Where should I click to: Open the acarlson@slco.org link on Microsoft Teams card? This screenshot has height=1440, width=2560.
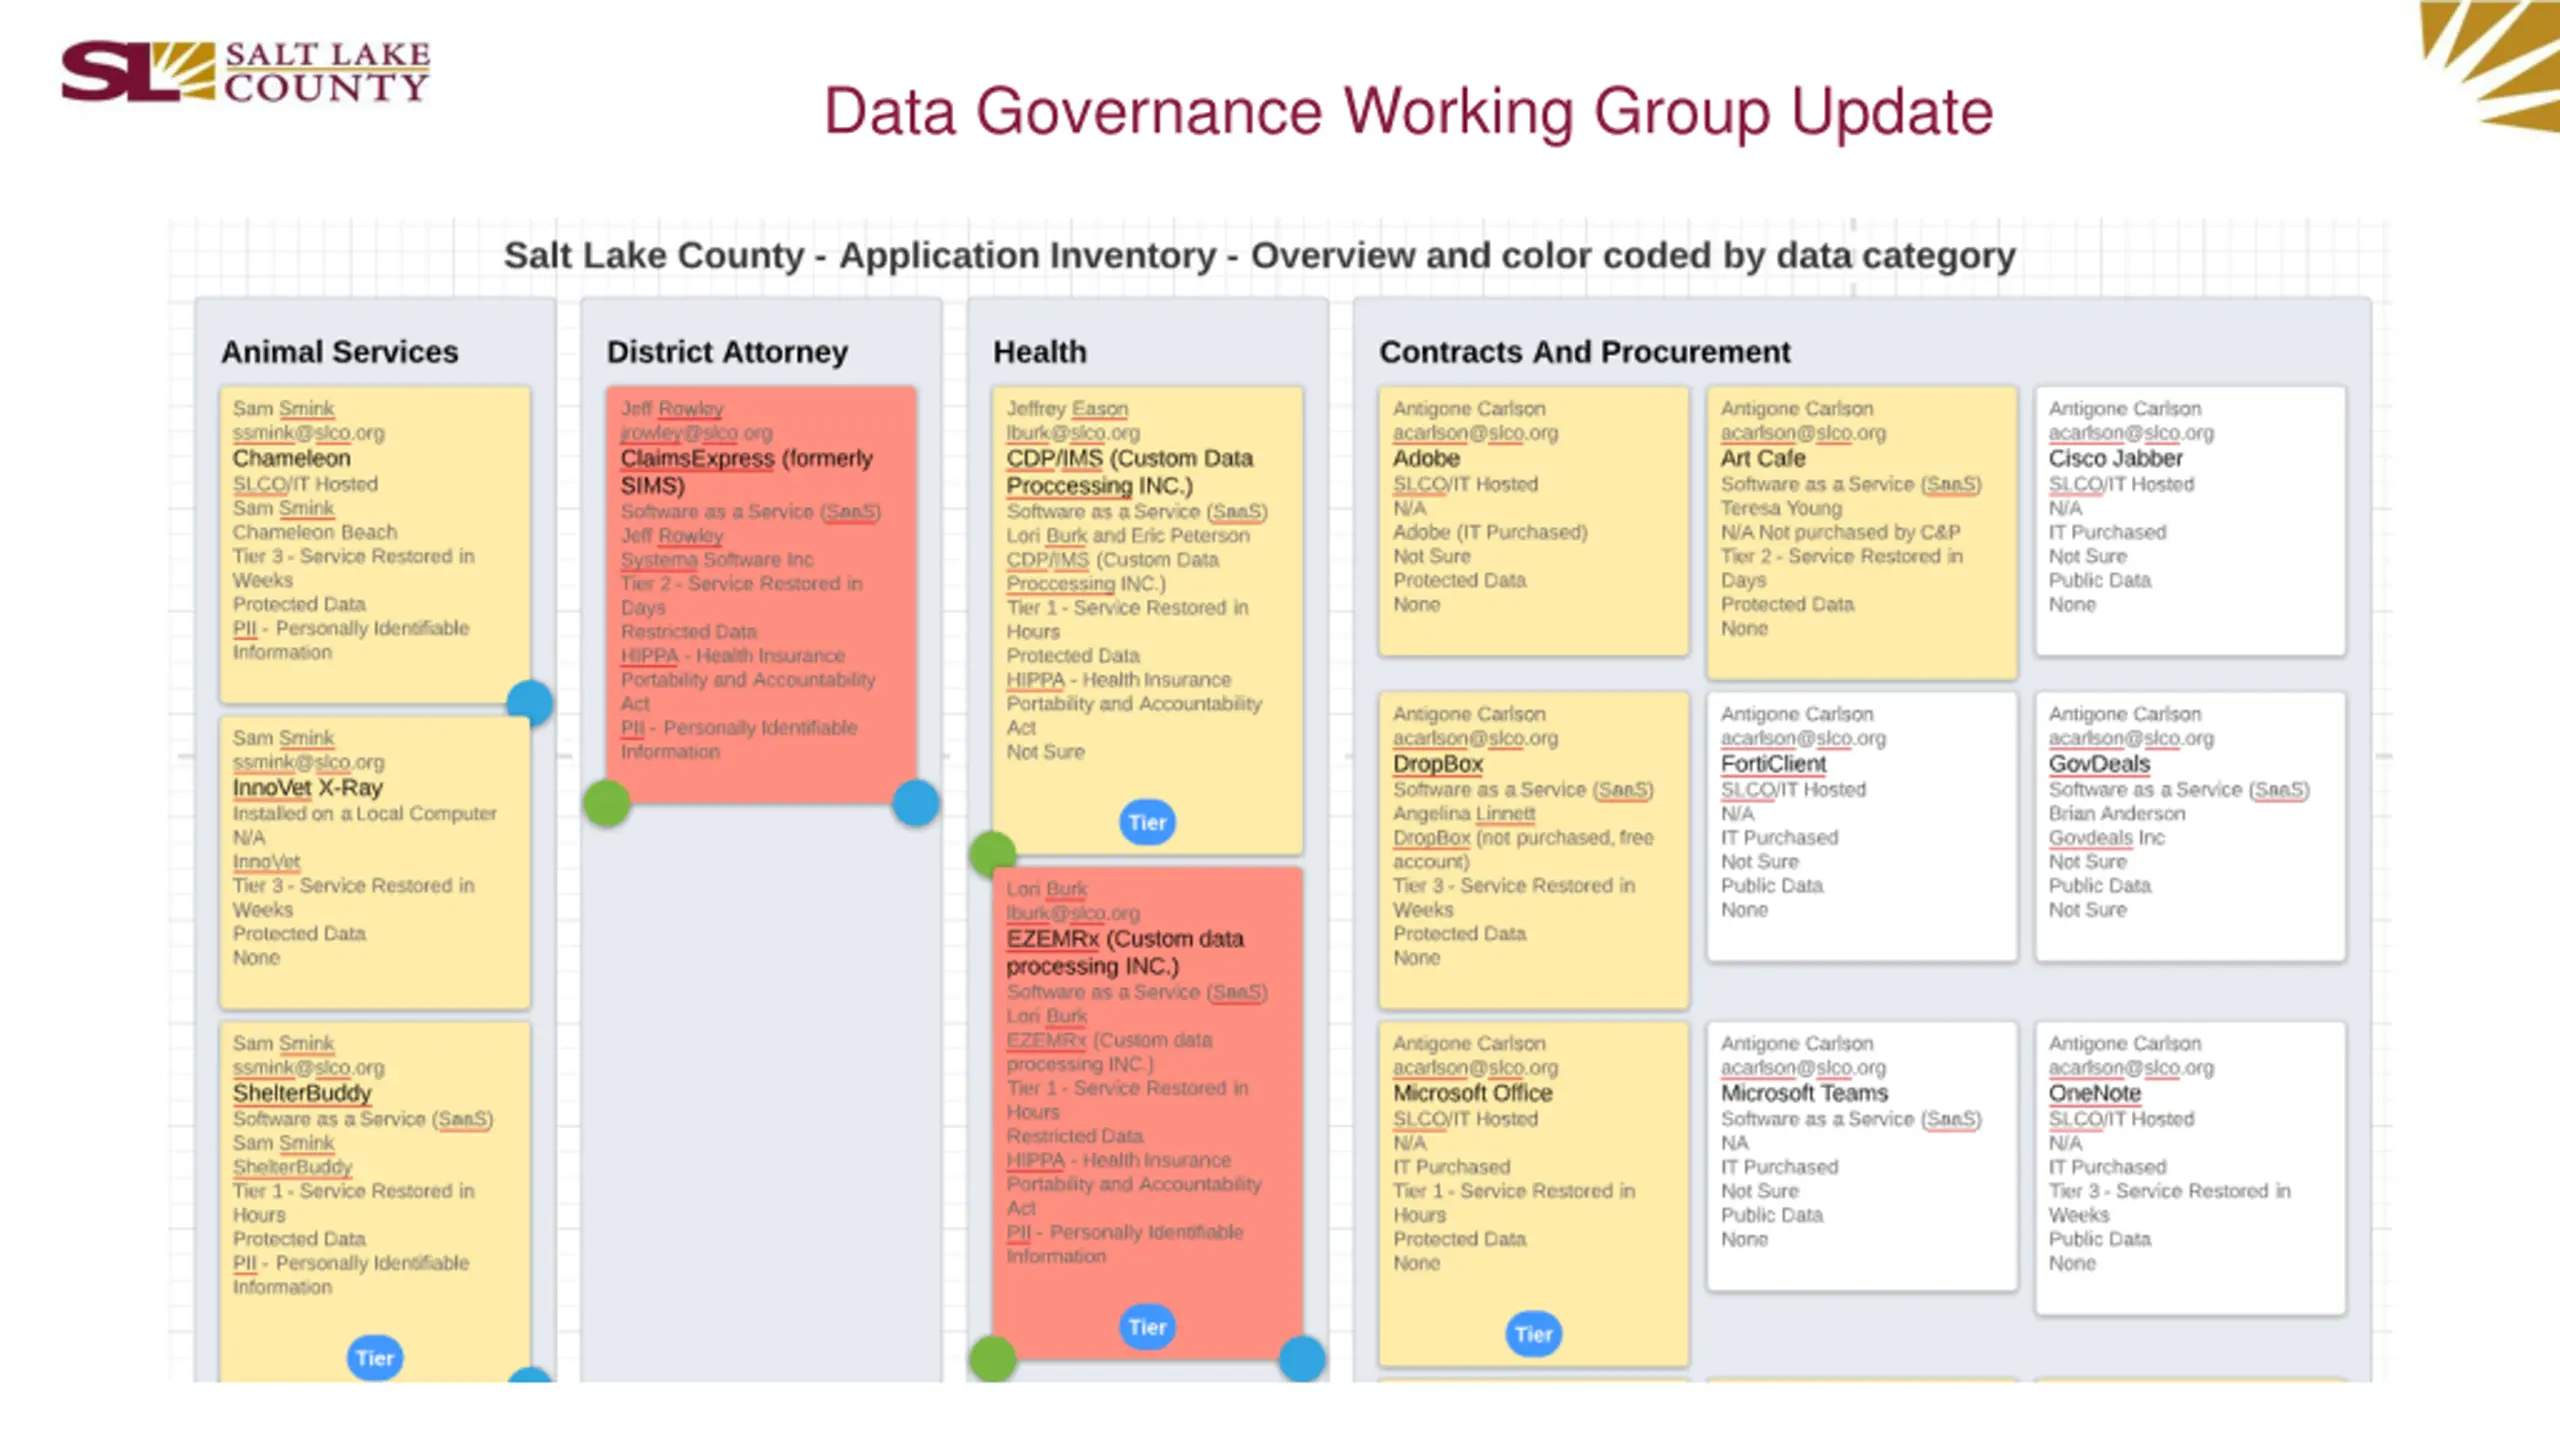click(x=1803, y=1068)
